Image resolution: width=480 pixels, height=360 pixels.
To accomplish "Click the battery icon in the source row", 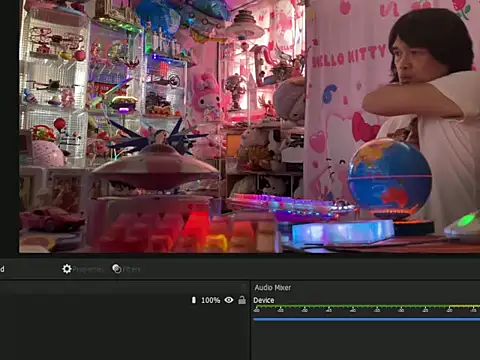I will tap(194, 300).
